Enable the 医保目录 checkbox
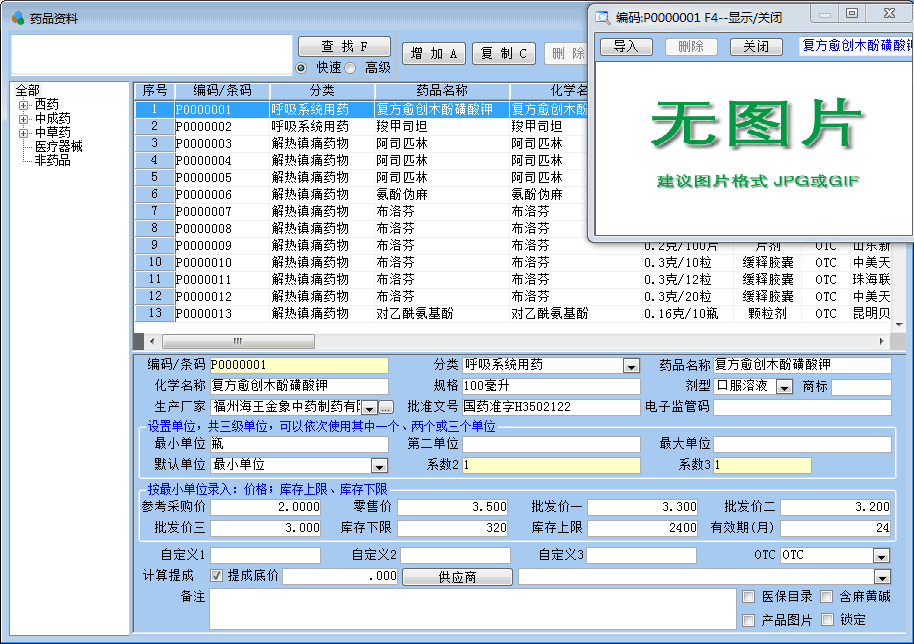The width and height of the screenshot is (914, 644). click(x=748, y=597)
